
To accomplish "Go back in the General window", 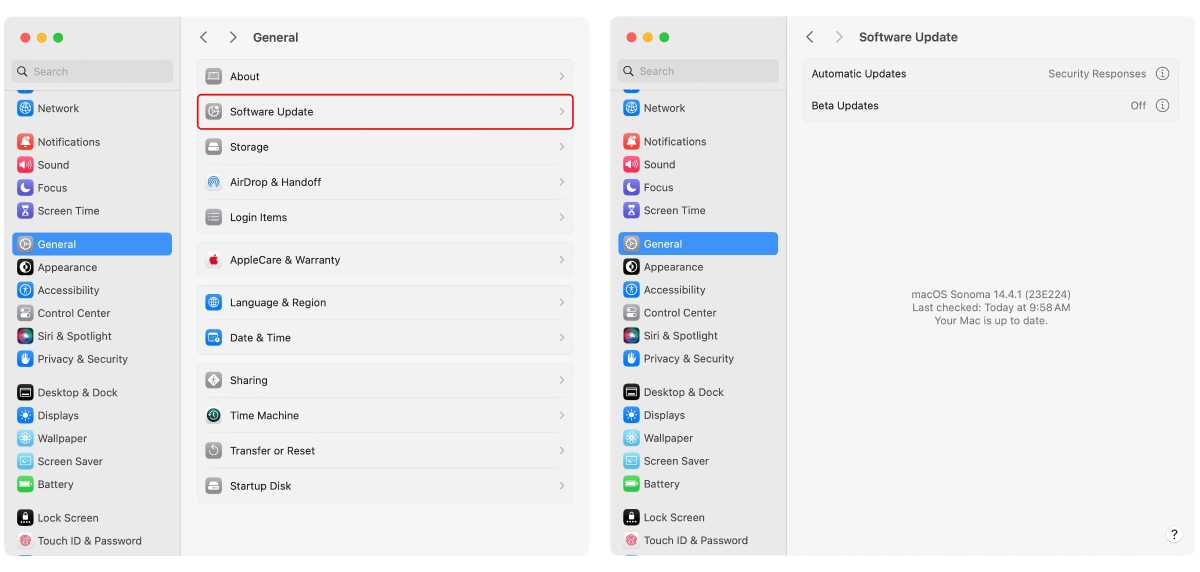I will [204, 37].
